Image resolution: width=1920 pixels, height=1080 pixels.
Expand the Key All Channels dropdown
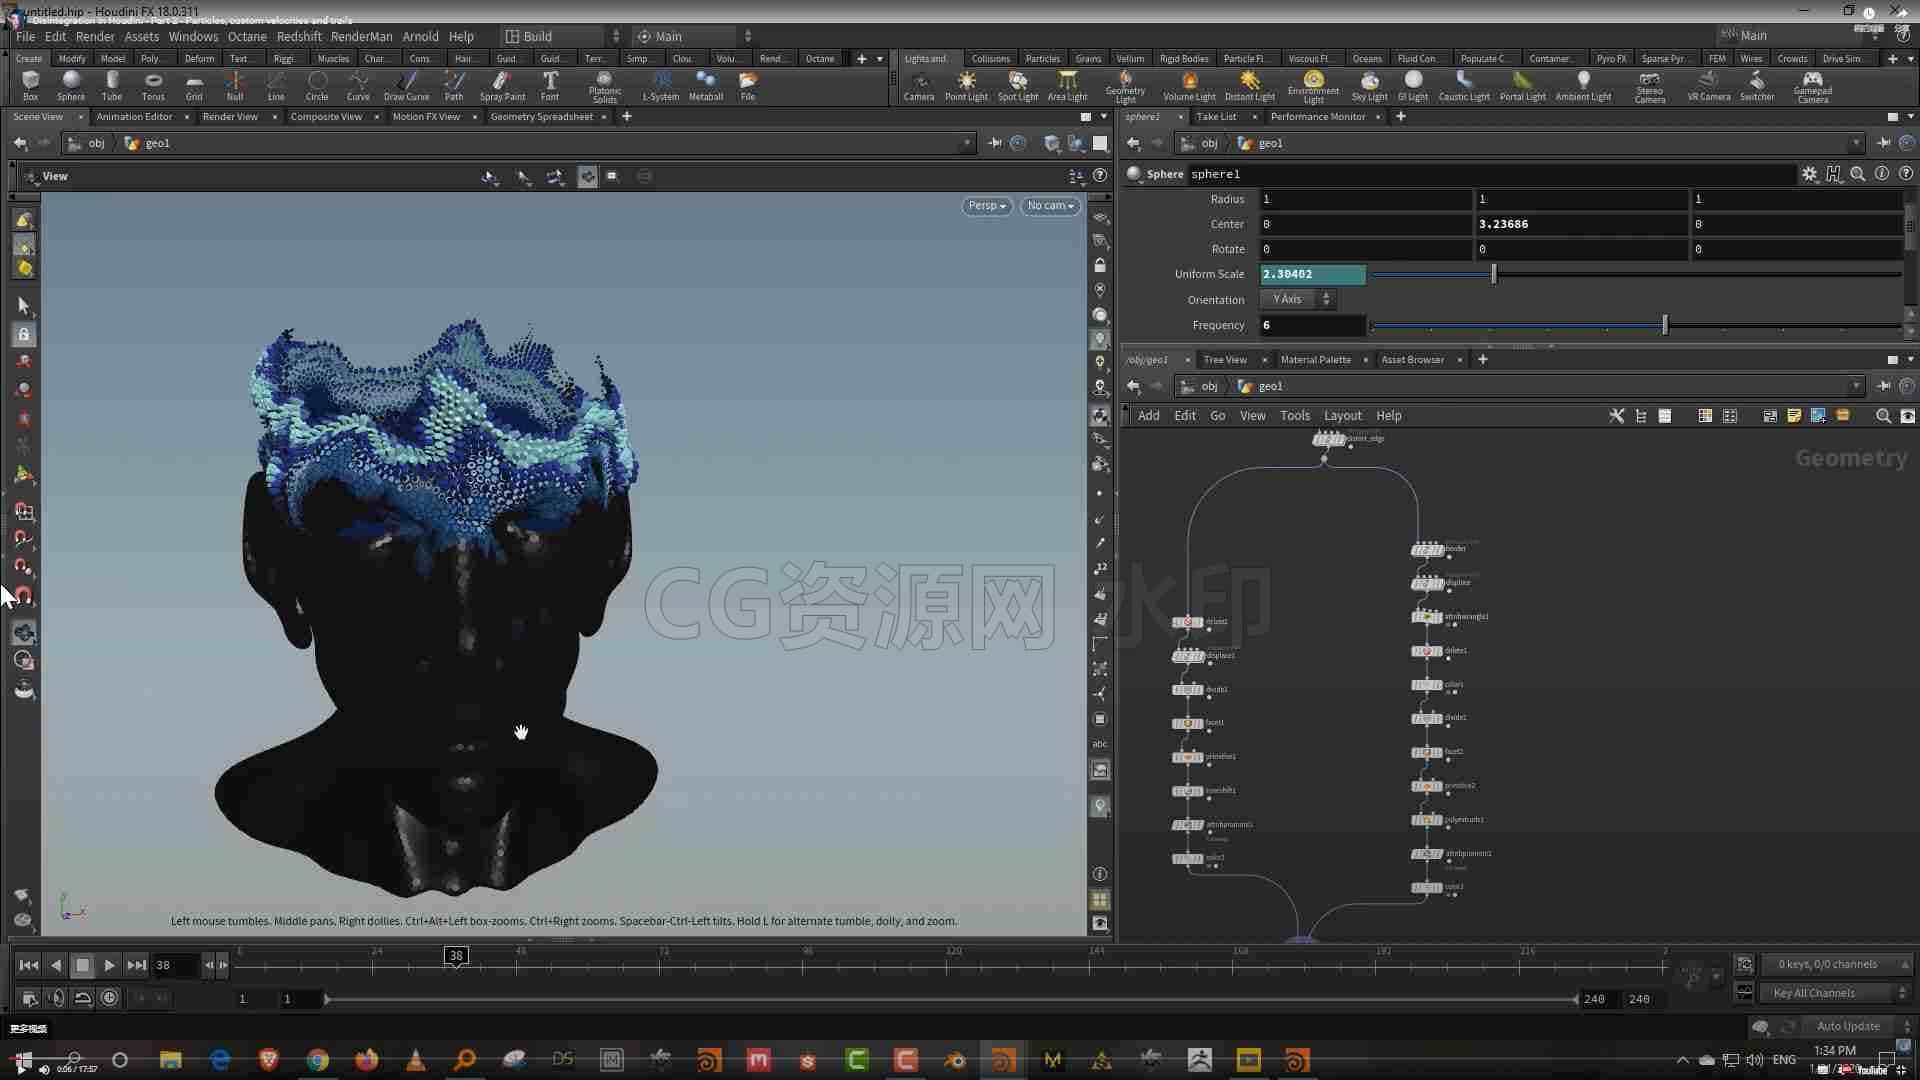[1835, 993]
